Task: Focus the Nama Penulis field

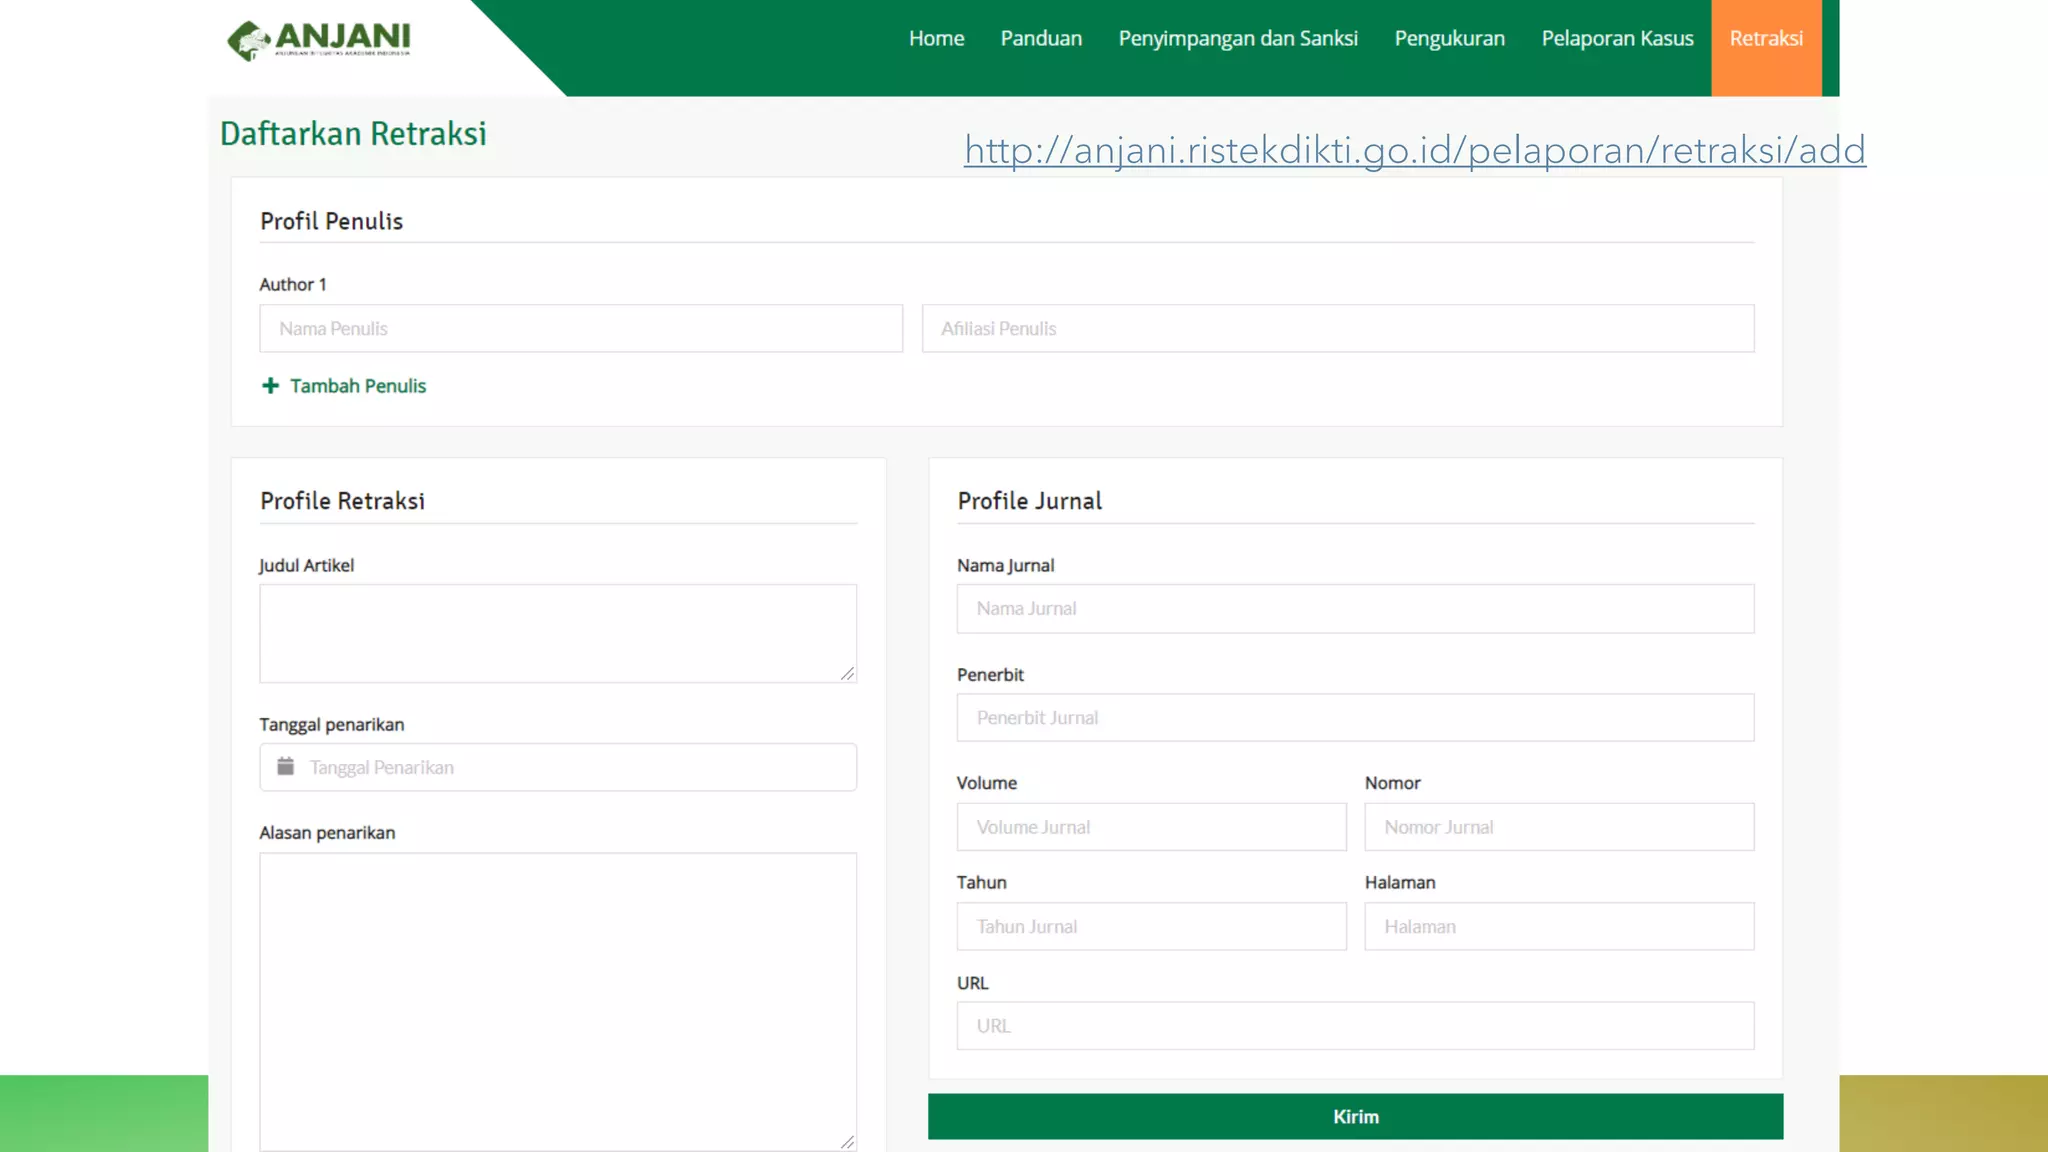Action: click(x=580, y=328)
